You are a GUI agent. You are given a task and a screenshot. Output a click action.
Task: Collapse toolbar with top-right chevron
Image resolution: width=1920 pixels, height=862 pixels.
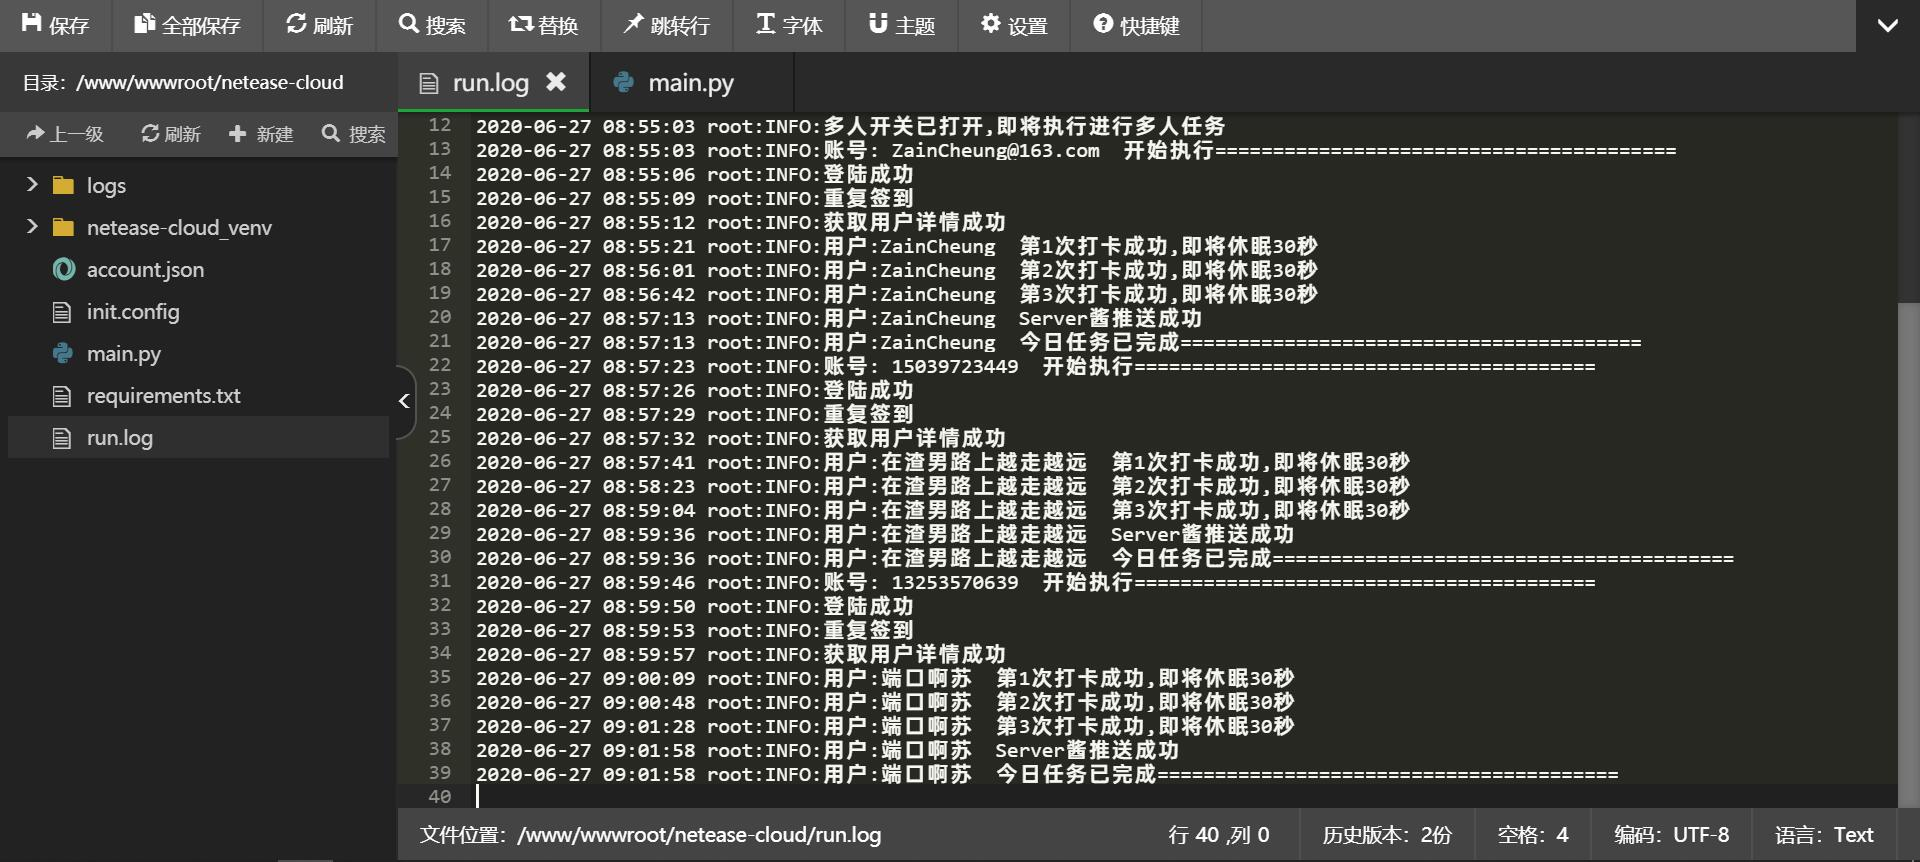[1888, 26]
